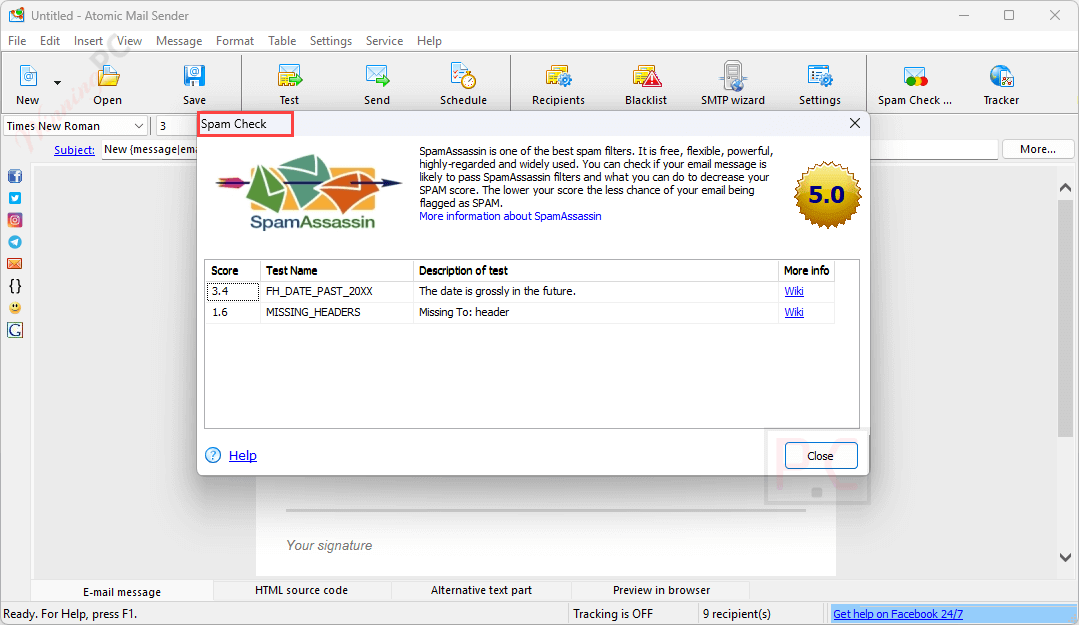The image size is (1079, 625).
Task: Click the Help question mark icon
Action: pos(213,455)
